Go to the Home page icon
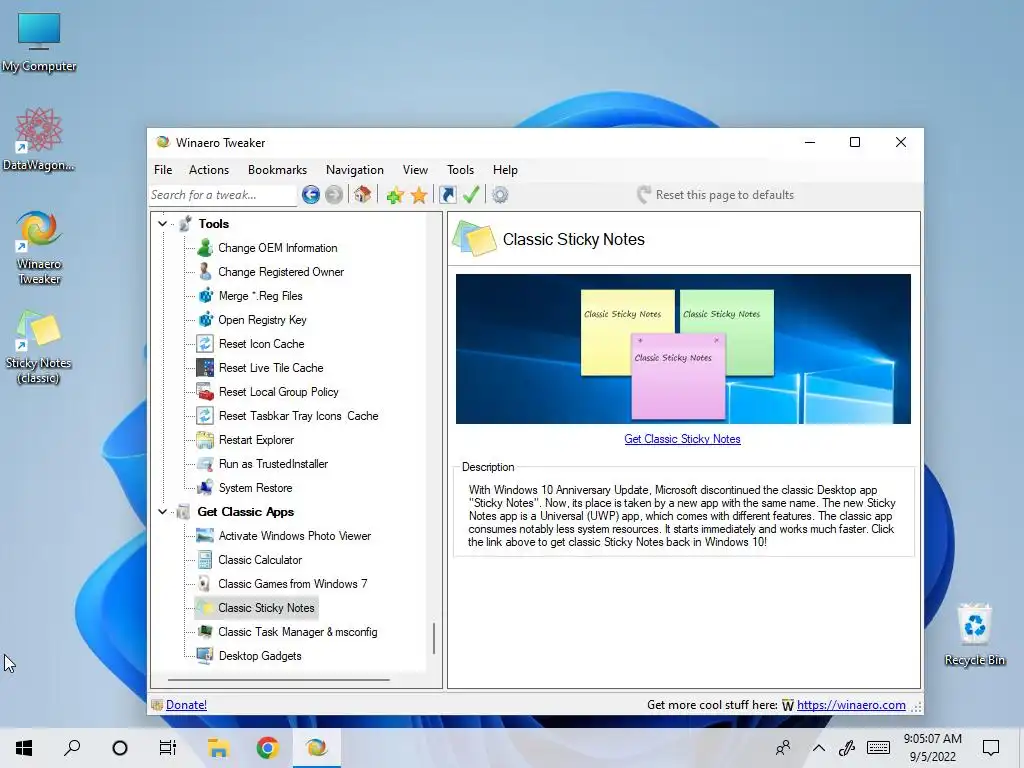 point(362,195)
